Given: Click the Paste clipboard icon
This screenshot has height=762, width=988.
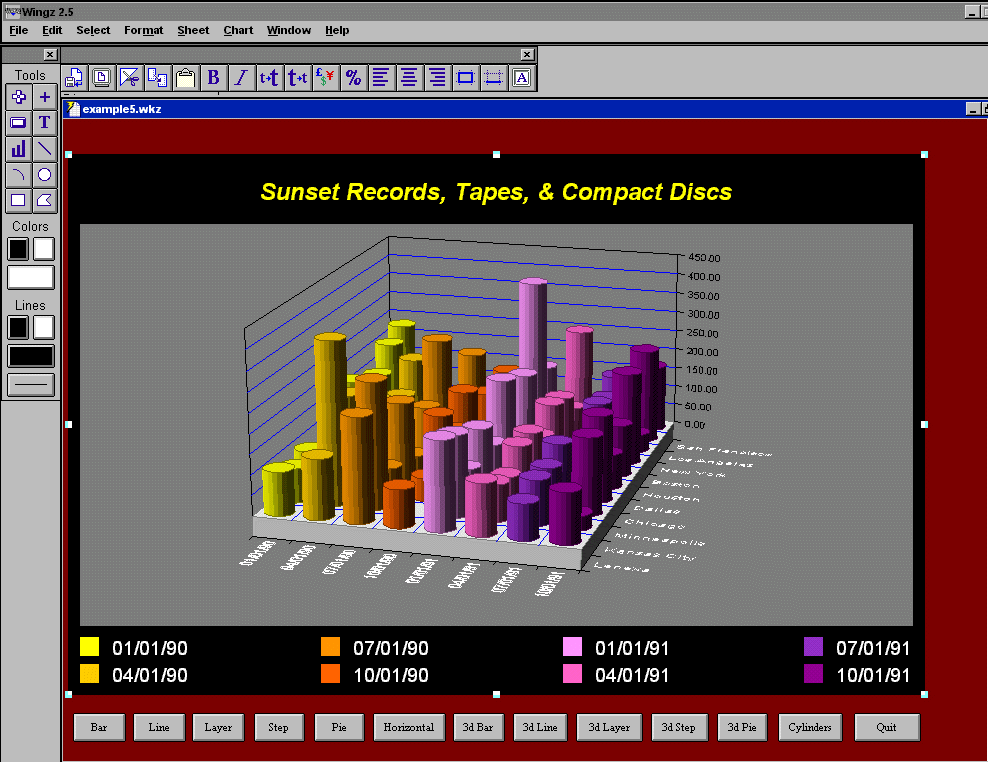Looking at the screenshot, I should pos(185,78).
